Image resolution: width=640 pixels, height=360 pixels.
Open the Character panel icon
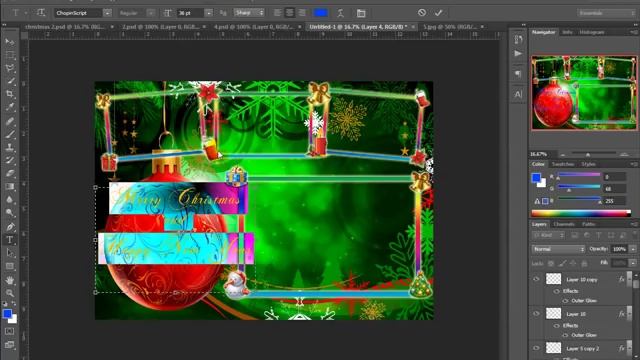(518, 94)
